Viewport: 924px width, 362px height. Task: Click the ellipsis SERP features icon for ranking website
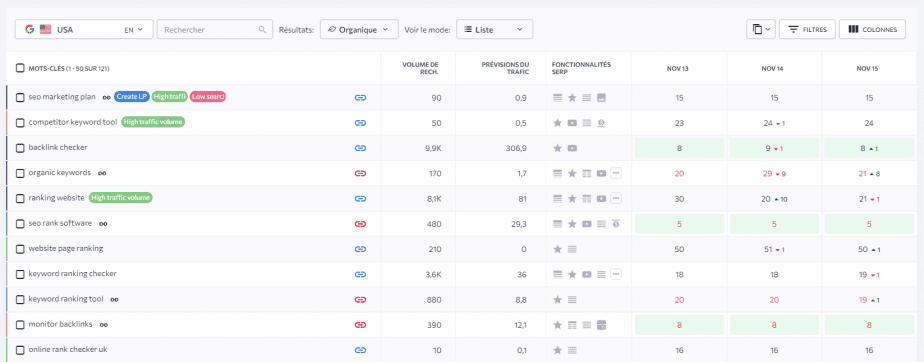coord(616,198)
